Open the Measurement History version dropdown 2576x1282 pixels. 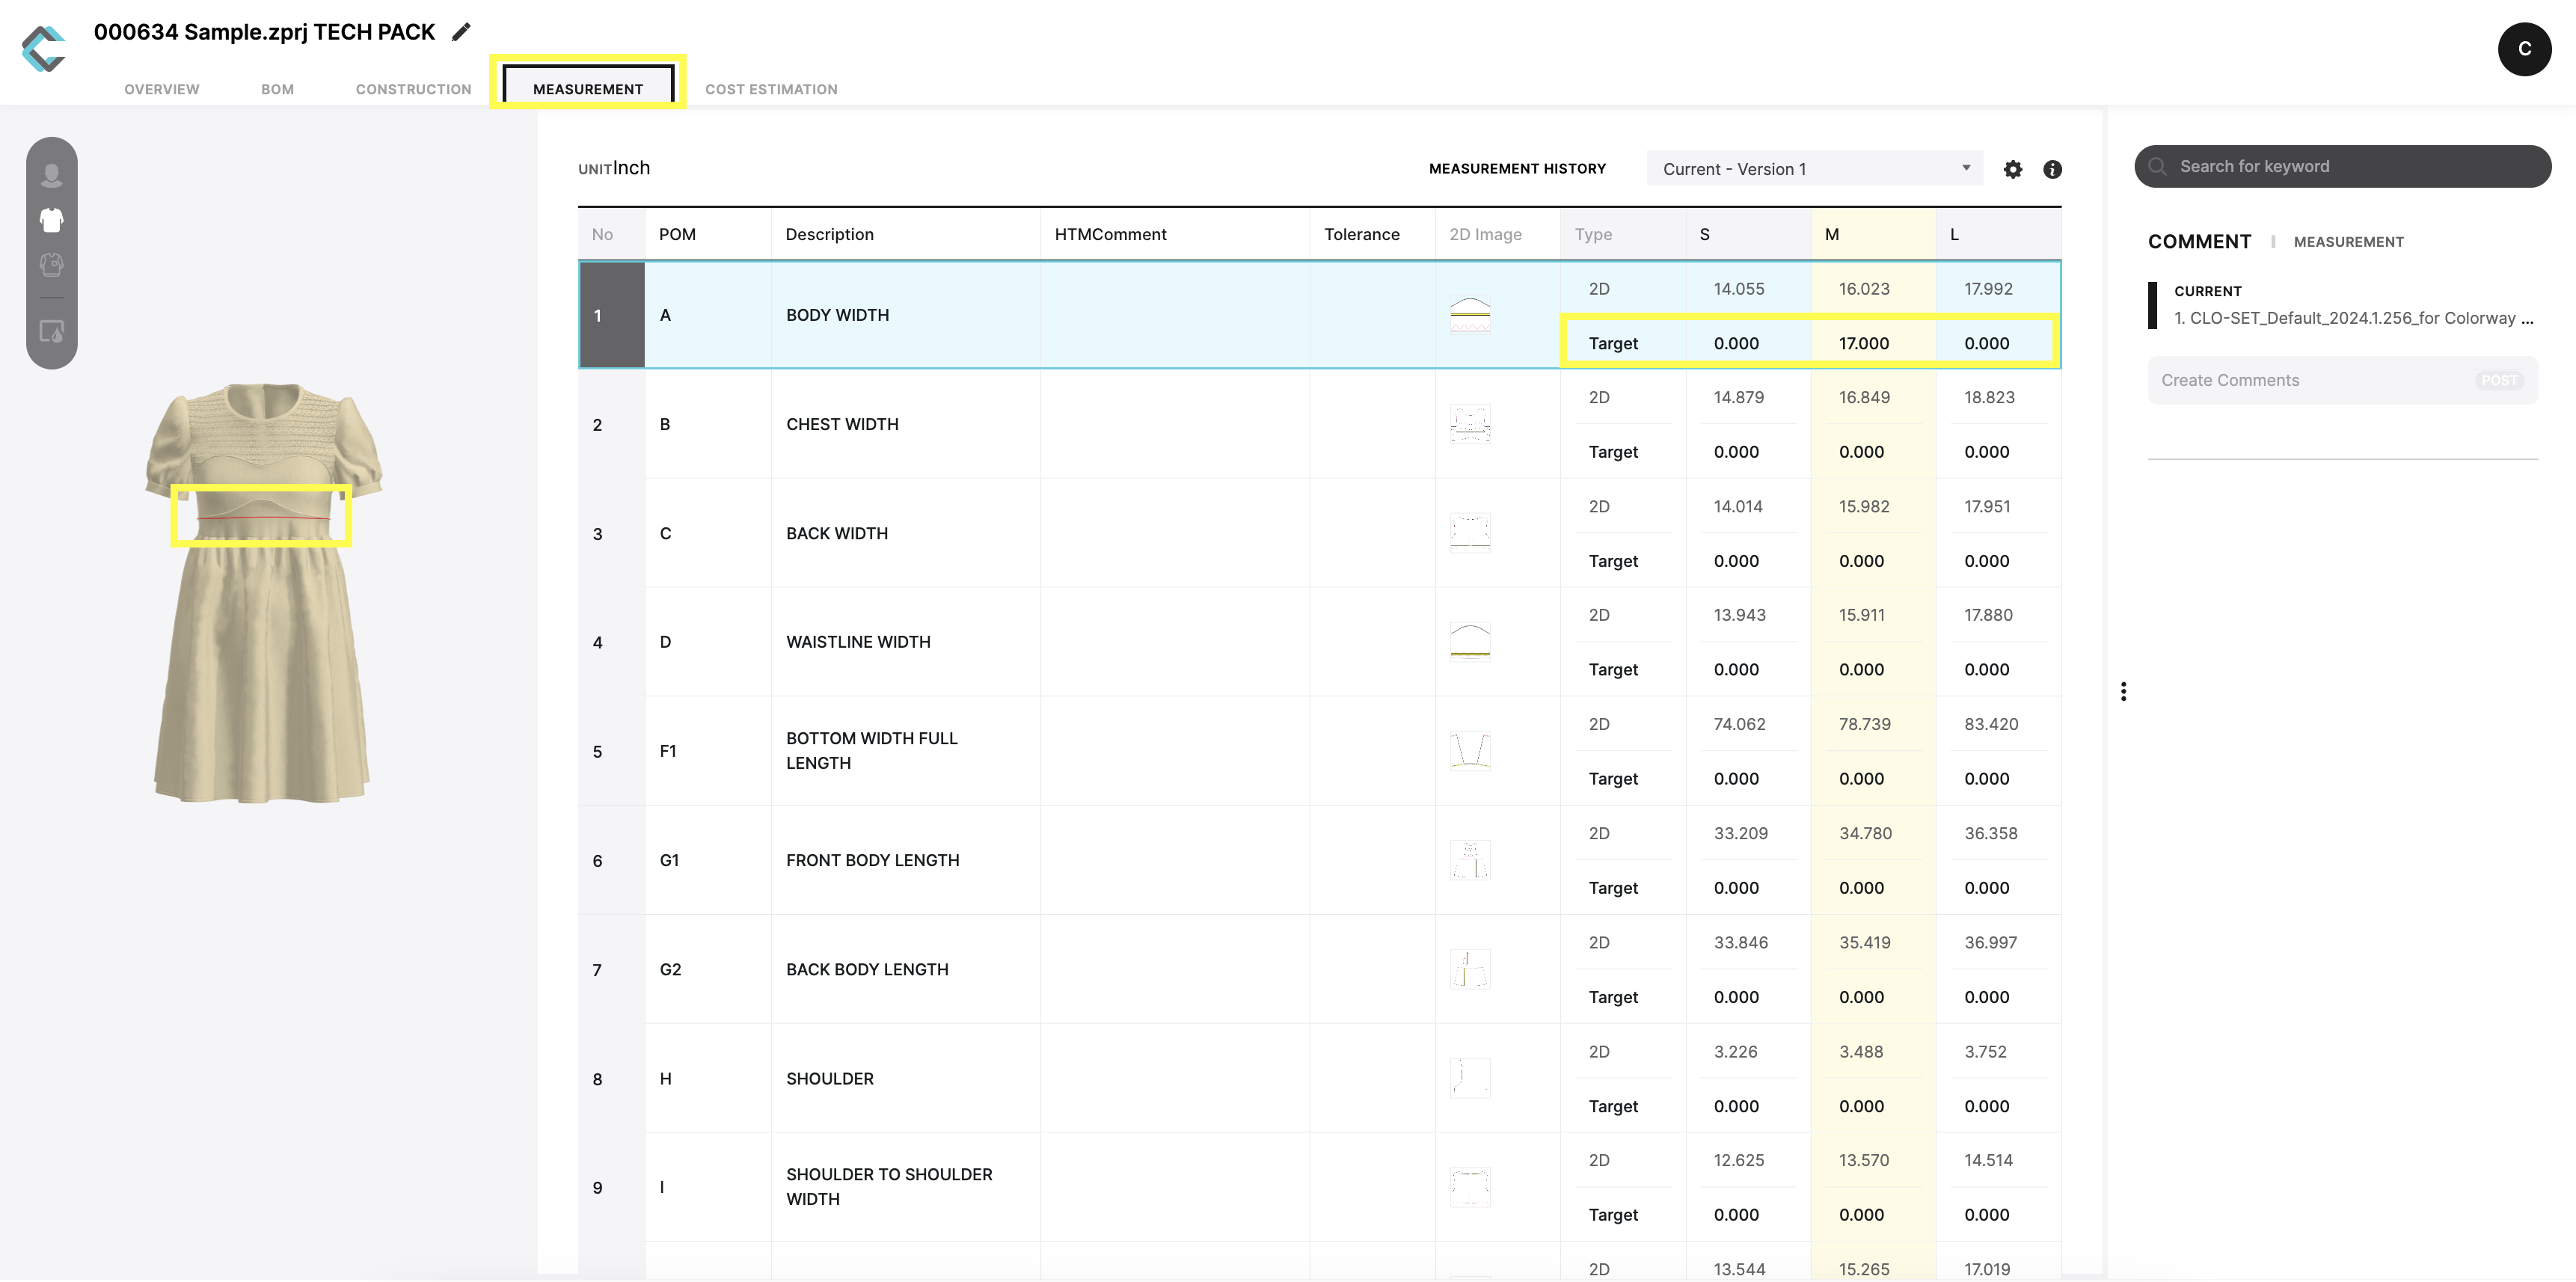coord(1815,169)
